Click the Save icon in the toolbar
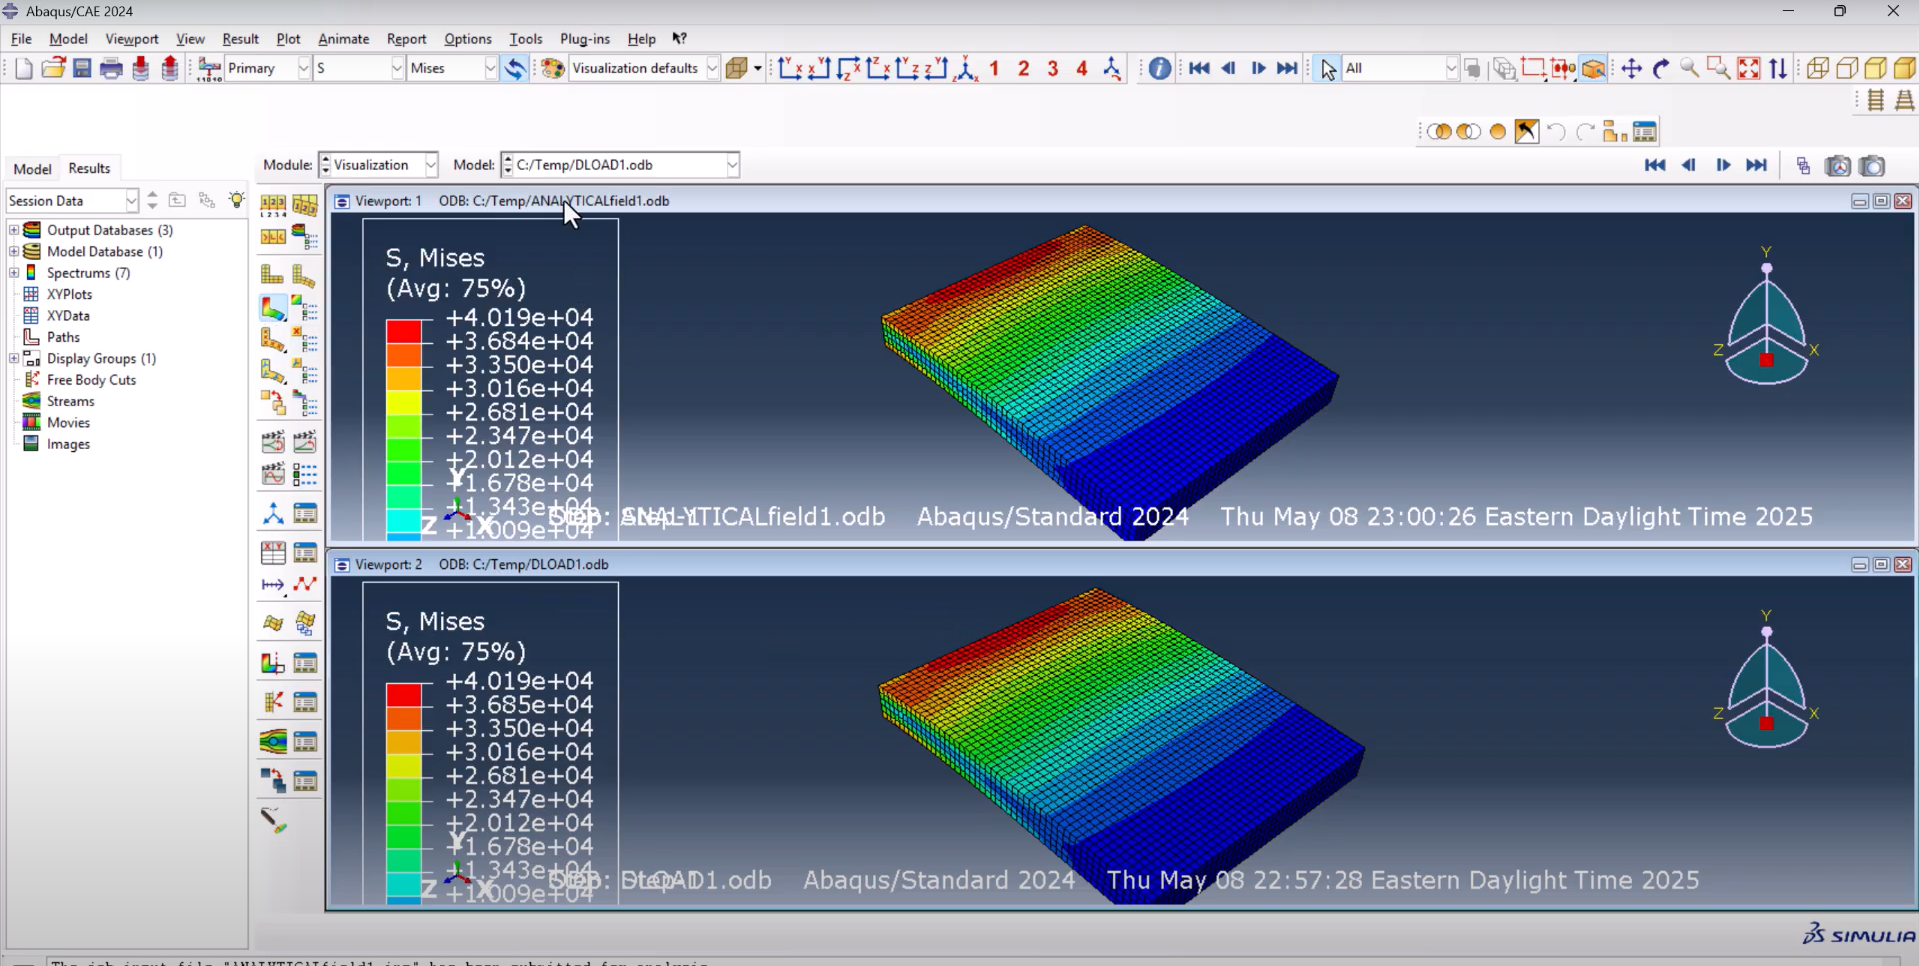1919x966 pixels. pos(82,68)
